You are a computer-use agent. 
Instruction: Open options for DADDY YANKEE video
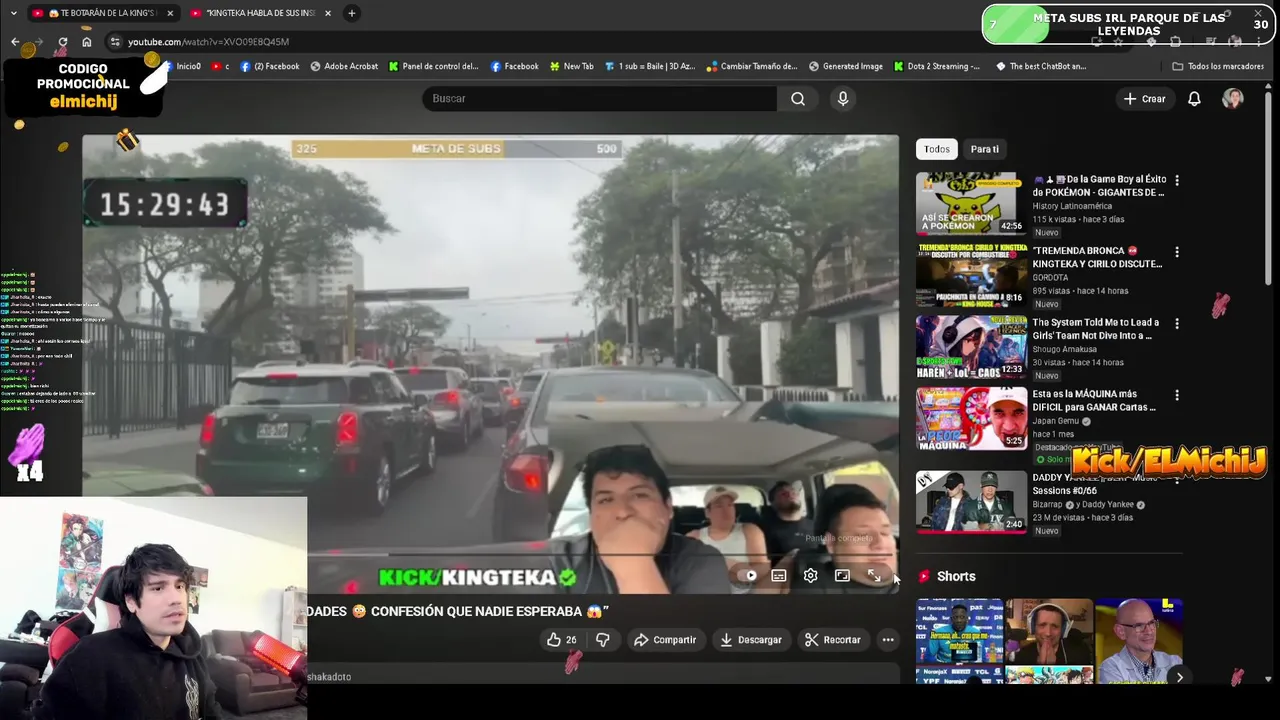coord(1177,480)
